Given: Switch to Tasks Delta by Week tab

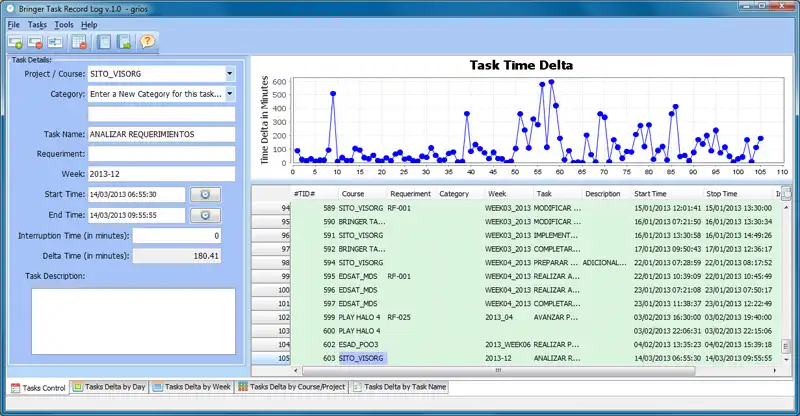Looking at the screenshot, I should pyautogui.click(x=192, y=387).
